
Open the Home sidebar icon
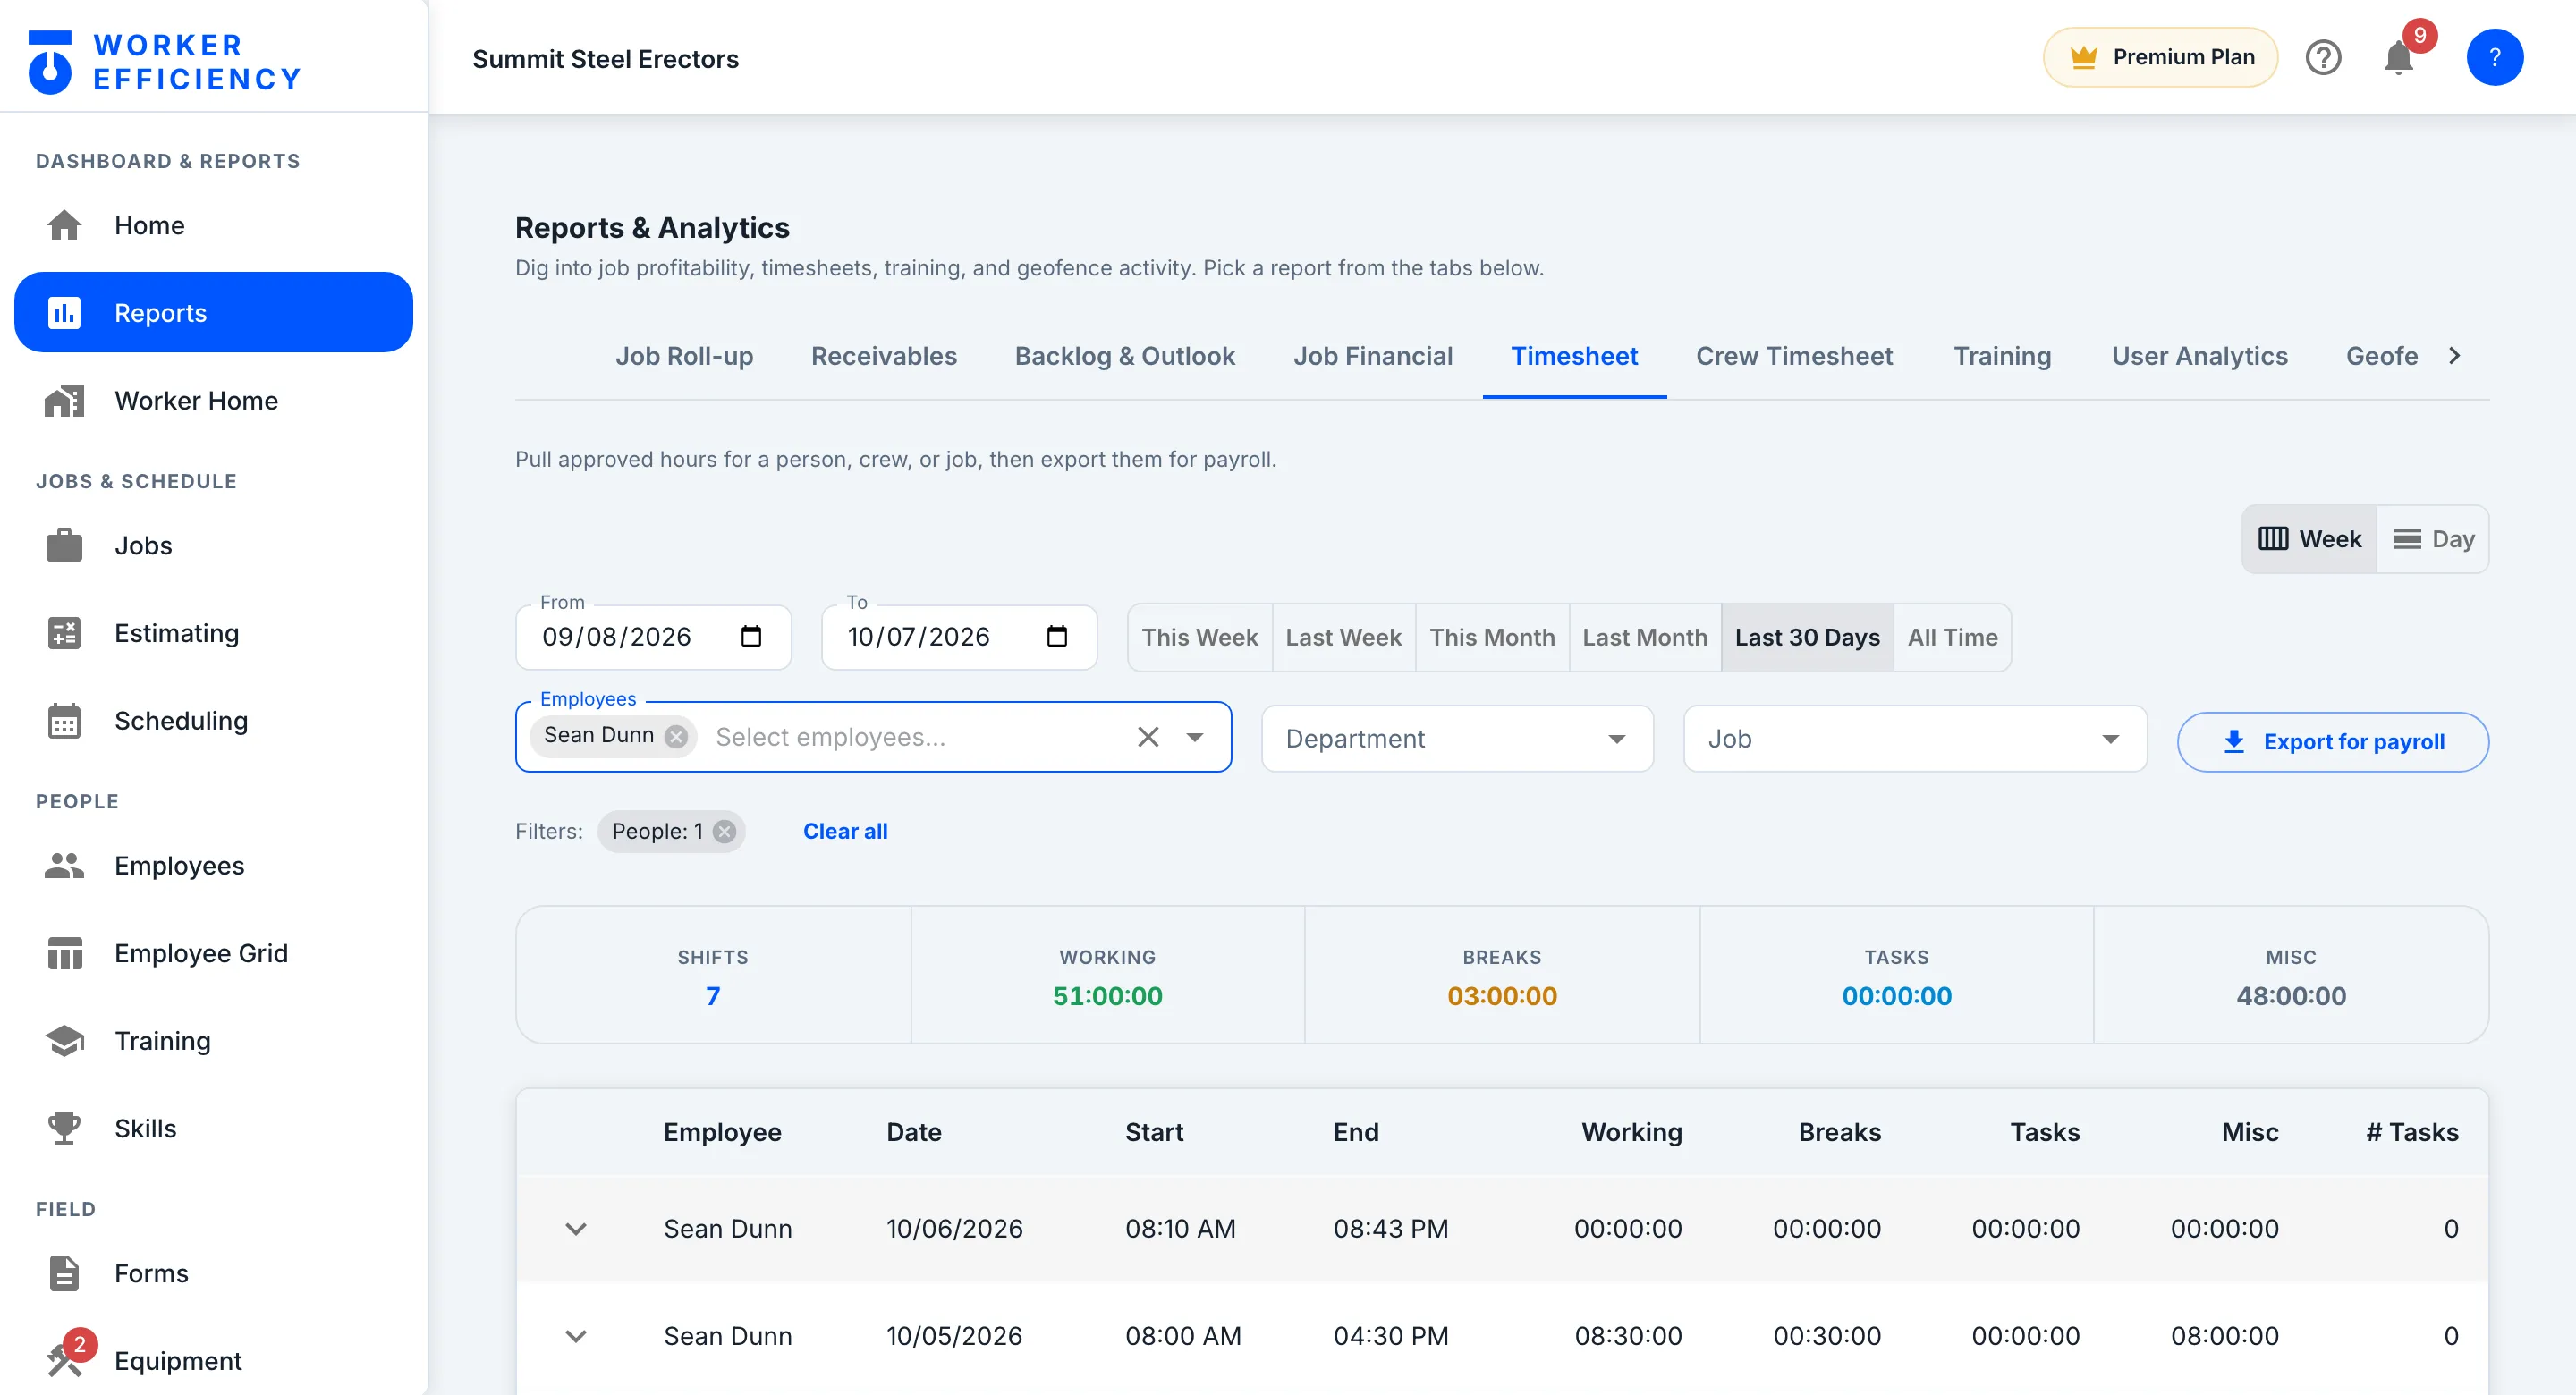[x=64, y=225]
